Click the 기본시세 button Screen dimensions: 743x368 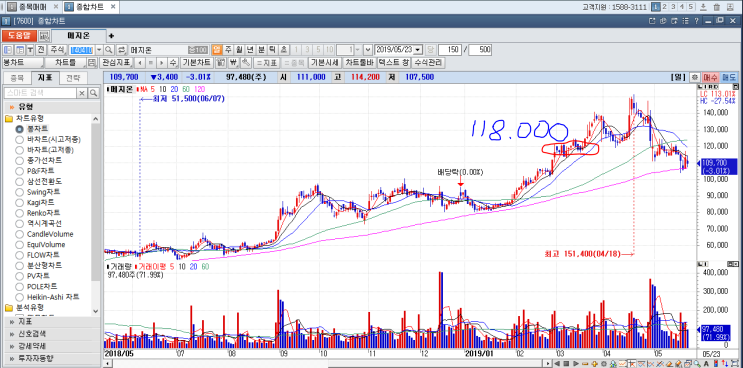tap(325, 63)
